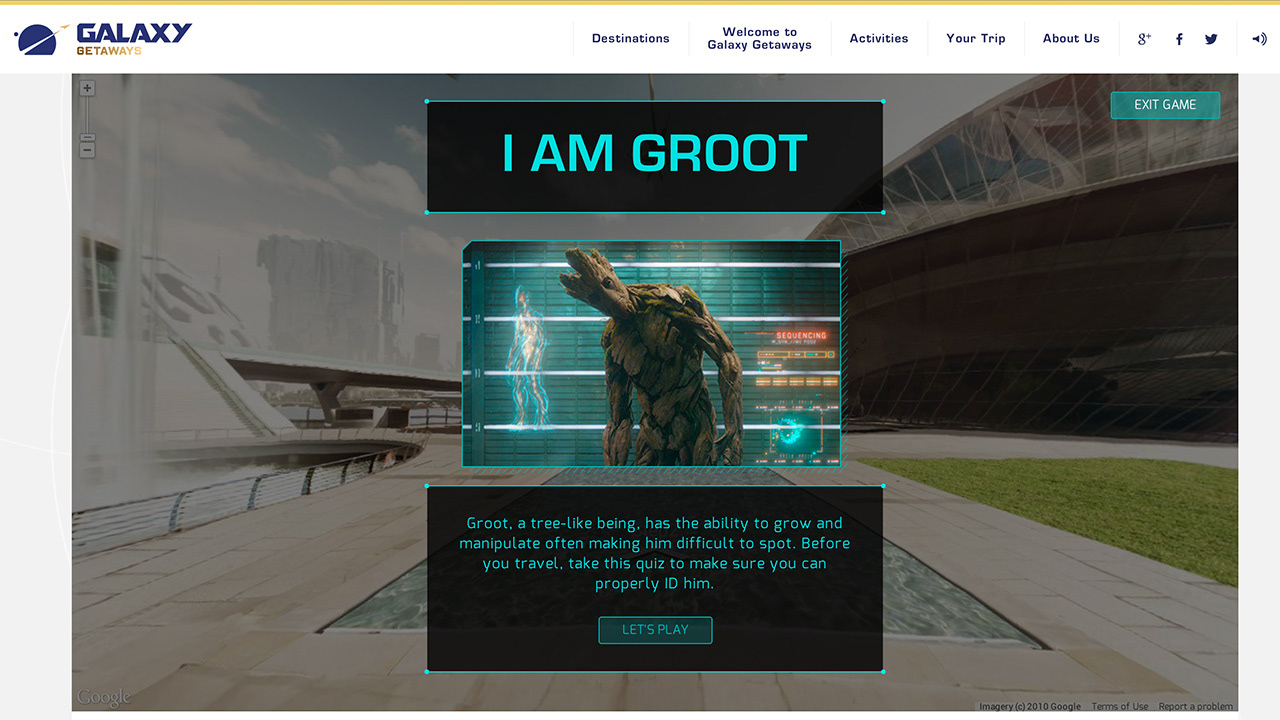Open the About Us menu item

pyautogui.click(x=1071, y=38)
